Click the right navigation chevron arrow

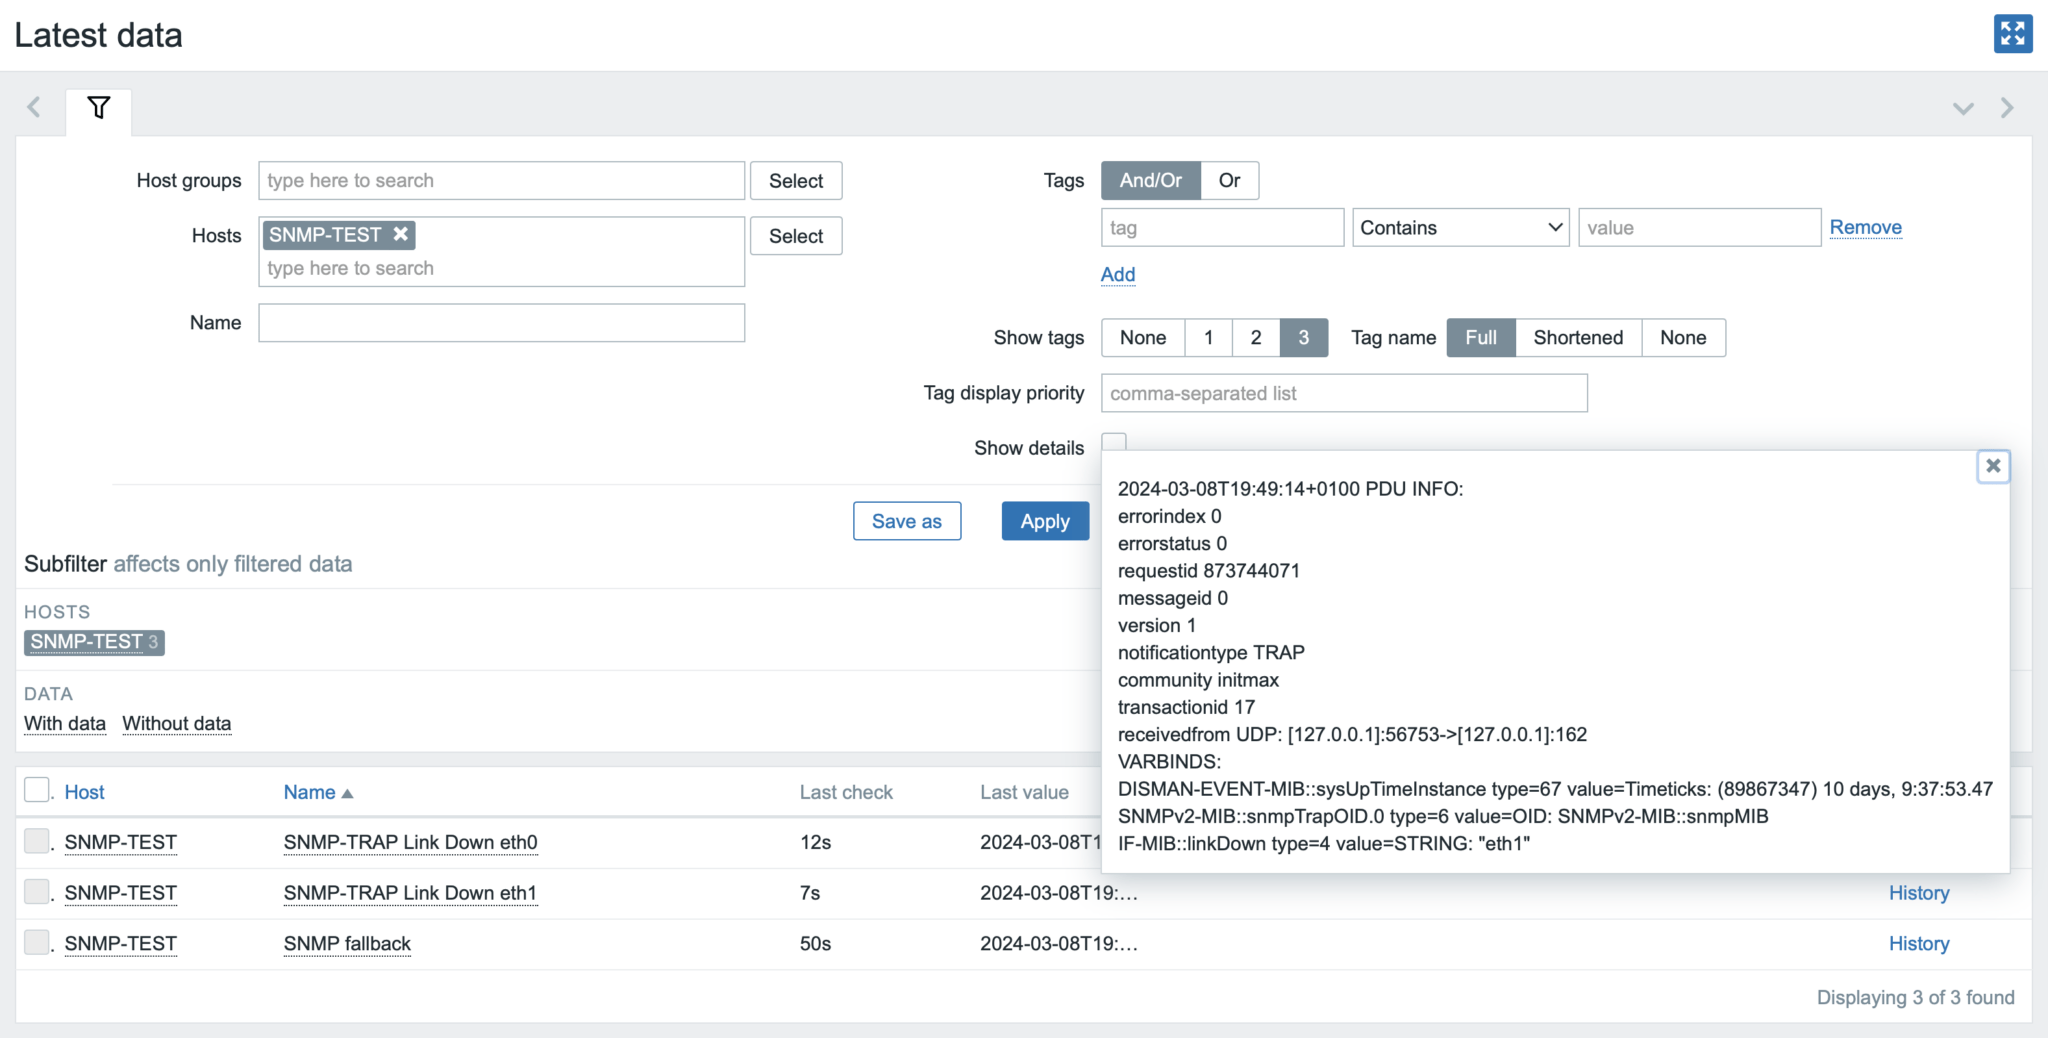[2008, 107]
